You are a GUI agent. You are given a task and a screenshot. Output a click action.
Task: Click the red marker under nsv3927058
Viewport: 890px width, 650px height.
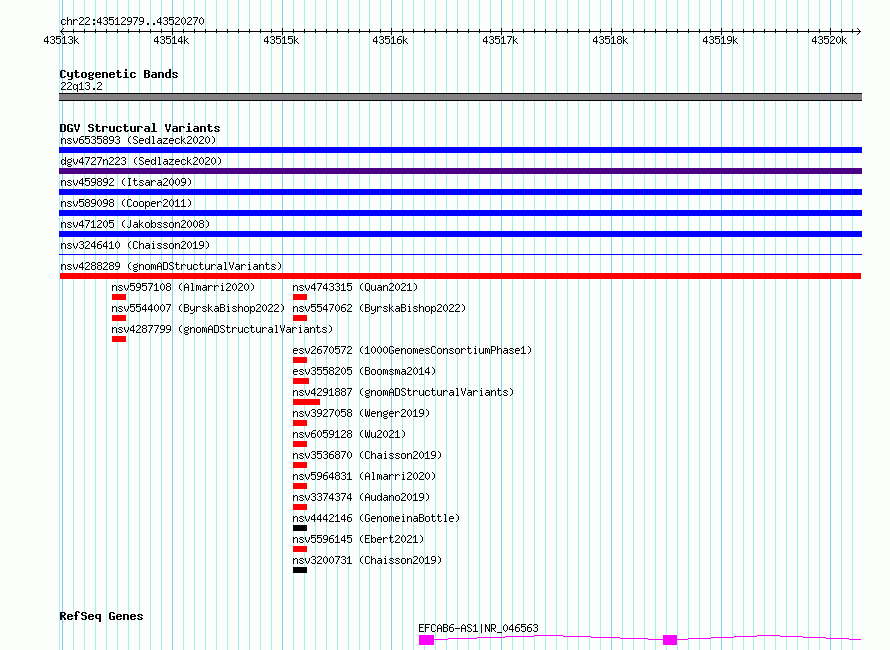pos(300,423)
